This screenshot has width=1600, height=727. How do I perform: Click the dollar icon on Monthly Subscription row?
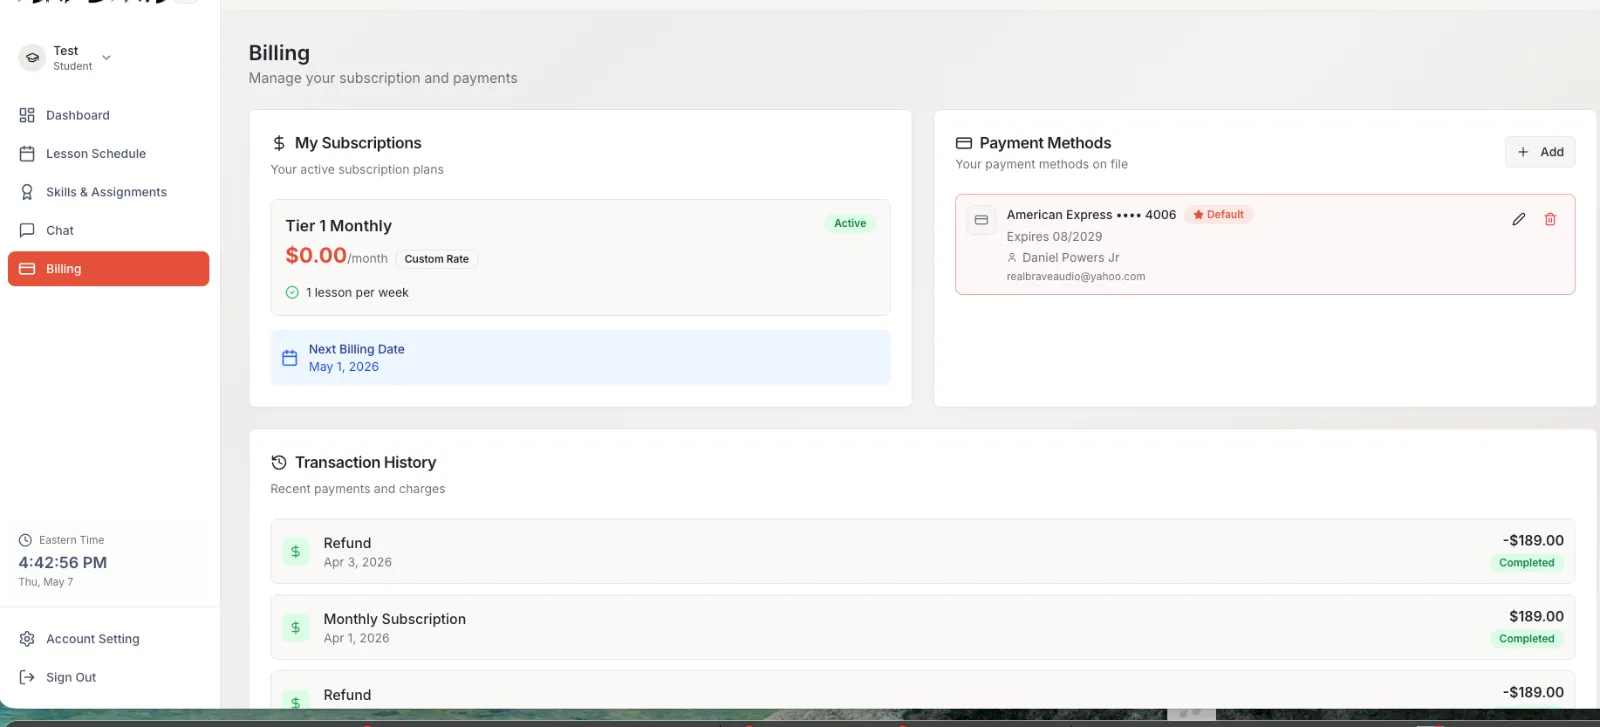[x=295, y=627]
